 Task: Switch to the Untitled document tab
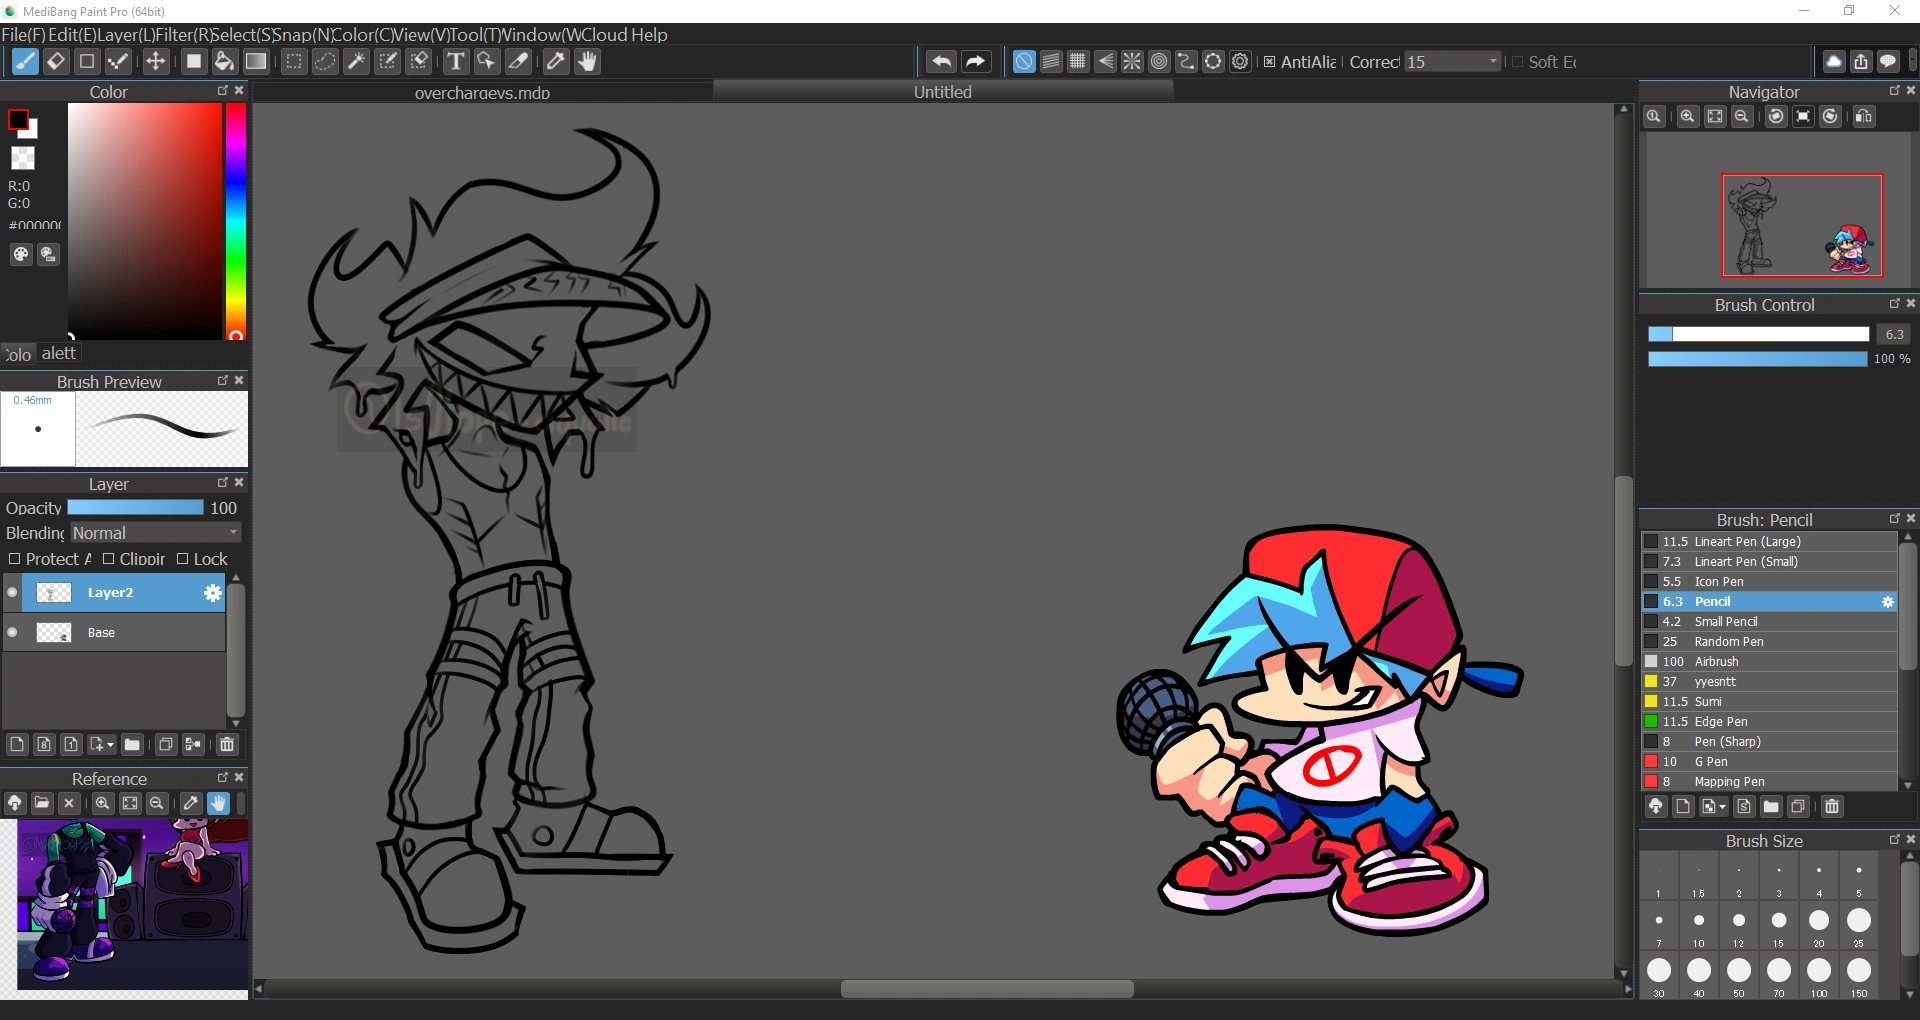942,92
